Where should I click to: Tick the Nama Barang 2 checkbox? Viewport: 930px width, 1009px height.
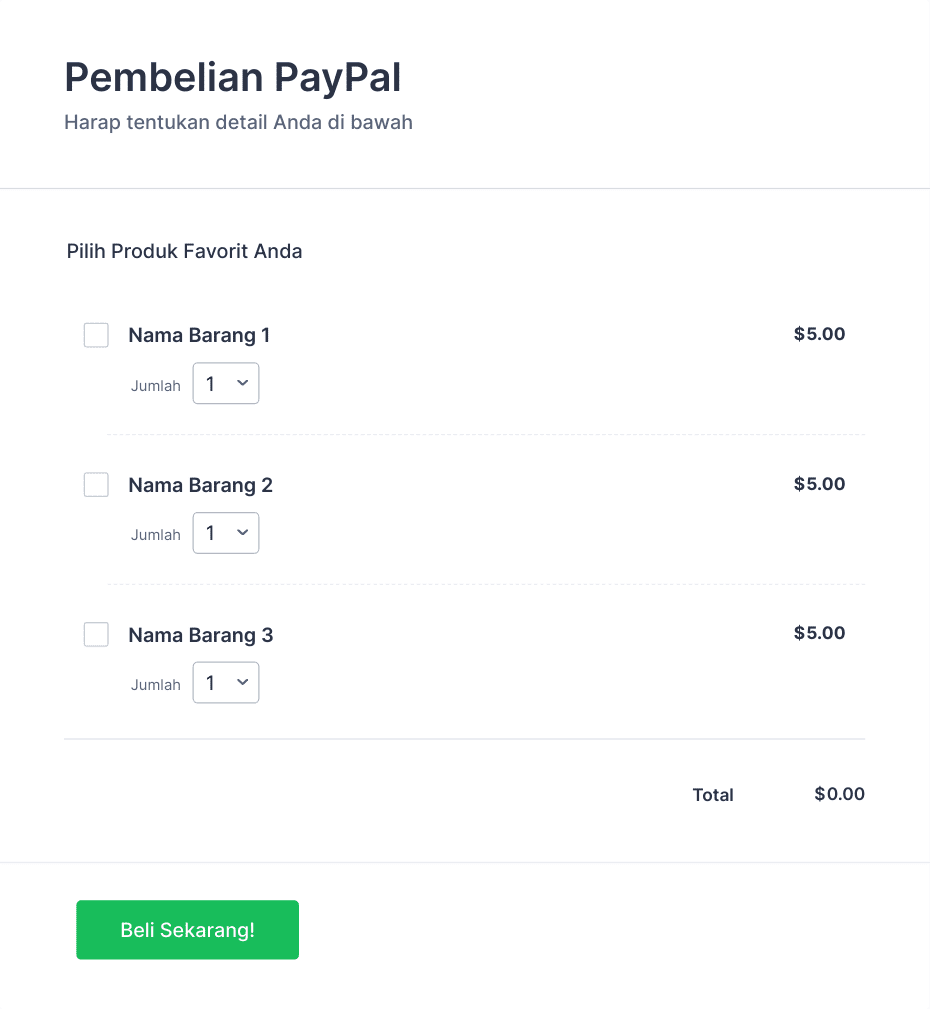pos(96,485)
